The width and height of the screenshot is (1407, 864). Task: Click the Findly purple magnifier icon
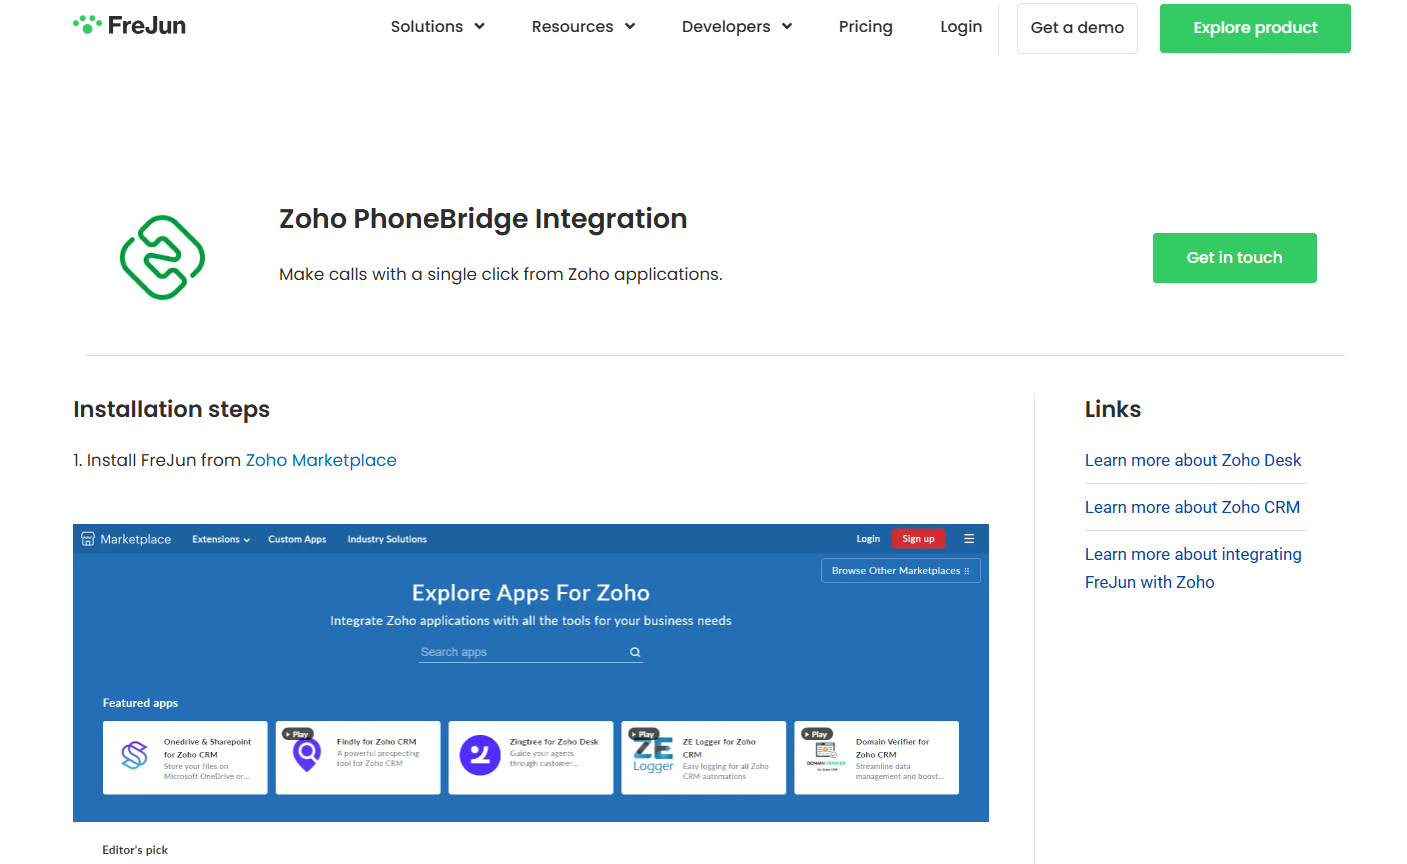coord(308,755)
